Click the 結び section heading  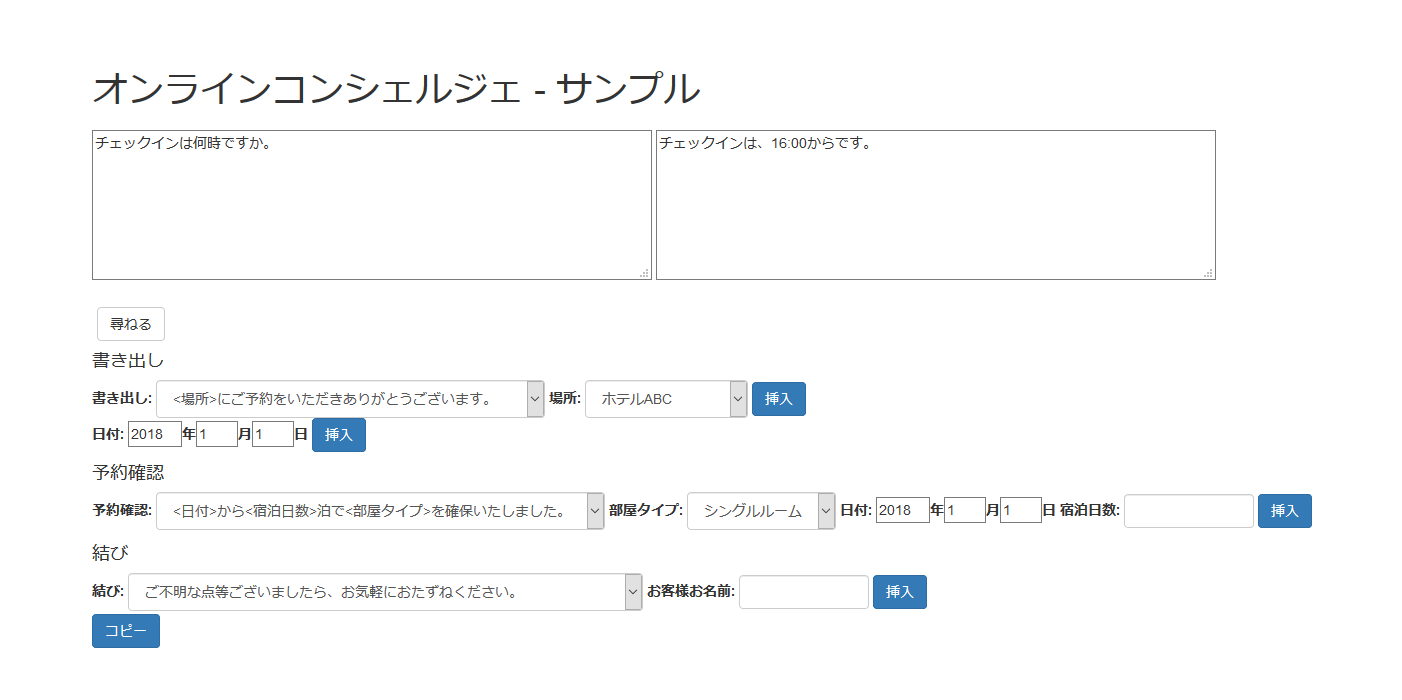[110, 553]
